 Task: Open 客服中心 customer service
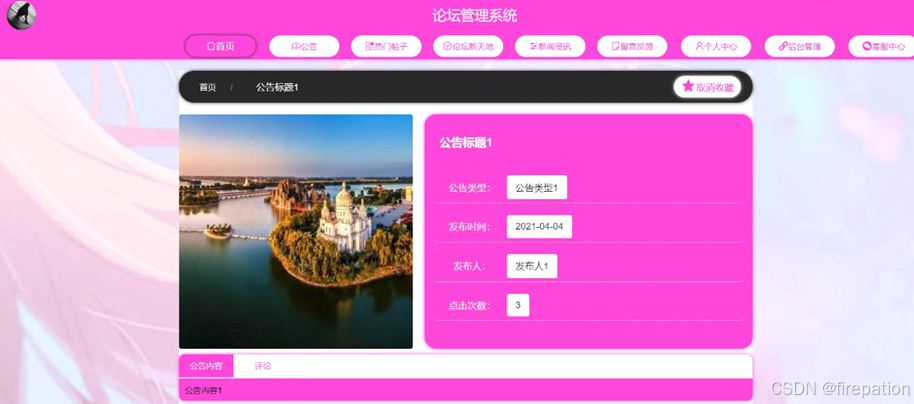[x=883, y=46]
